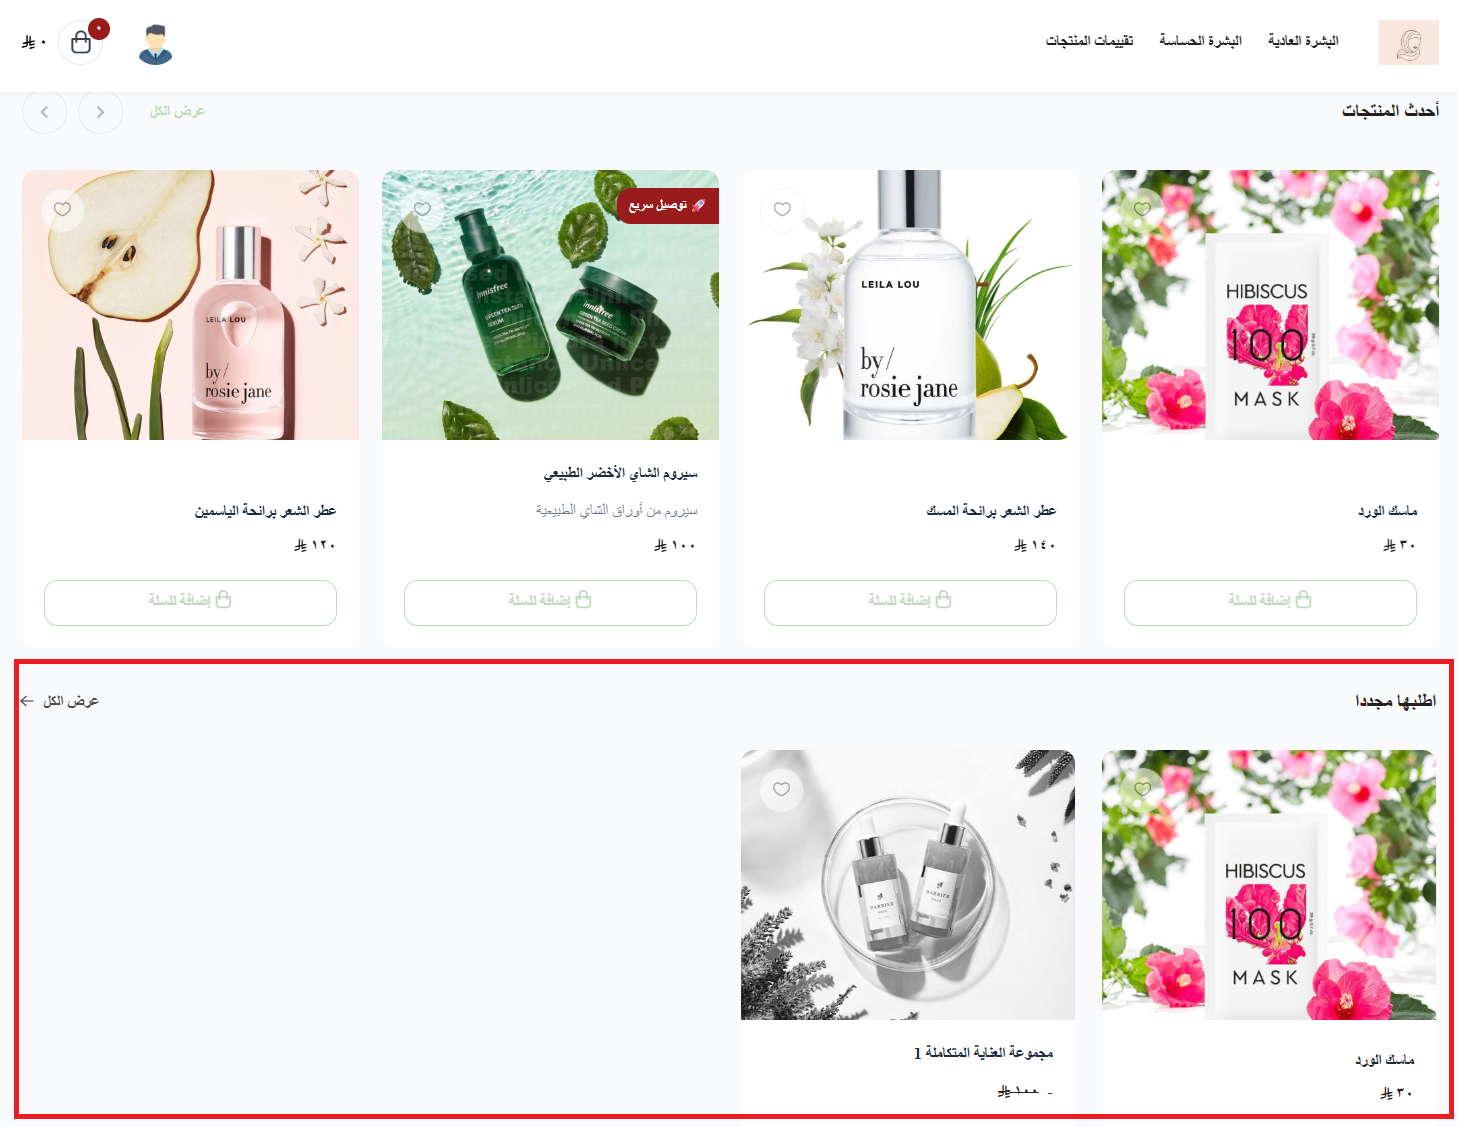Favorite the hibiscus mask in latest products
The height and width of the screenshot is (1127, 1457).
click(1142, 209)
